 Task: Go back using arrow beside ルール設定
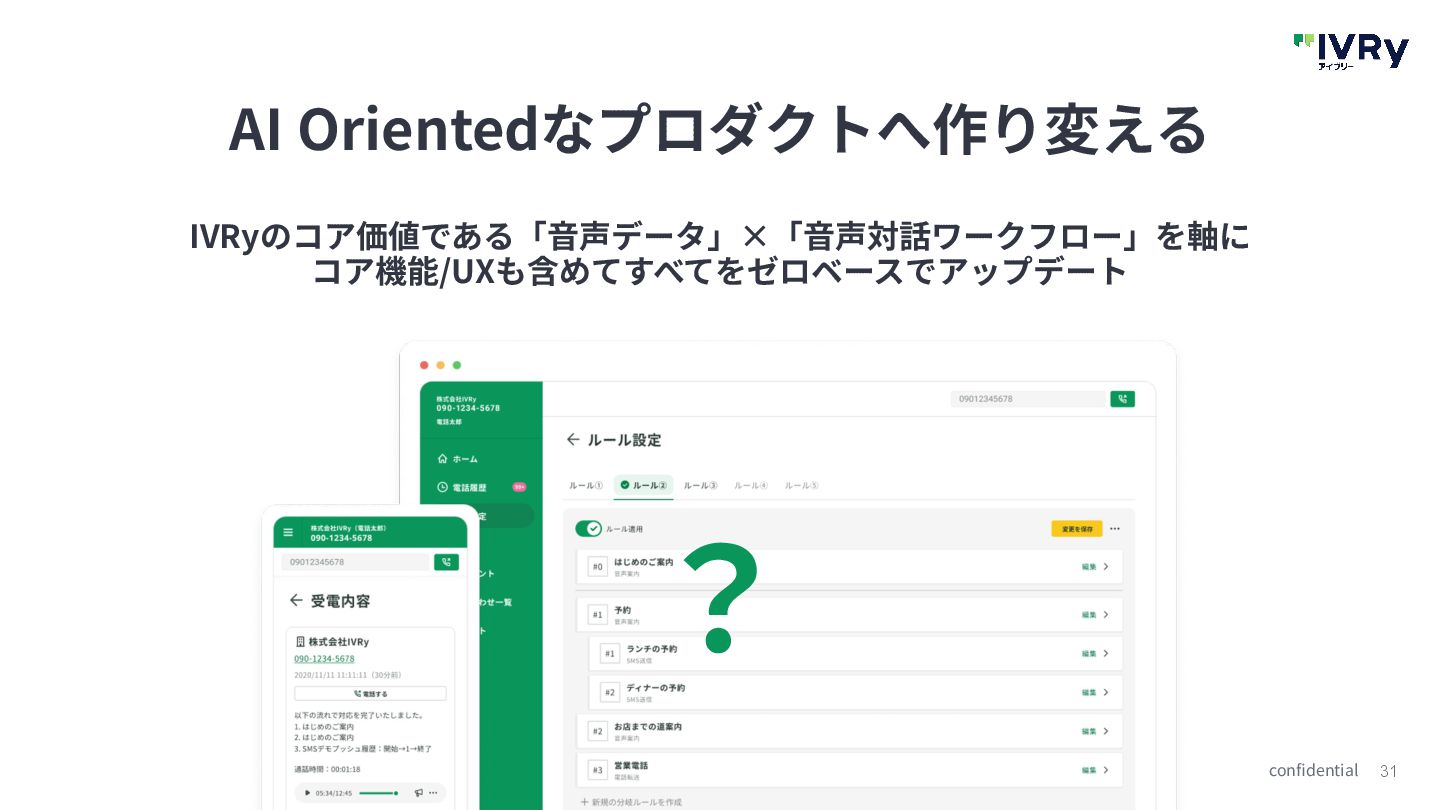pyautogui.click(x=573, y=440)
